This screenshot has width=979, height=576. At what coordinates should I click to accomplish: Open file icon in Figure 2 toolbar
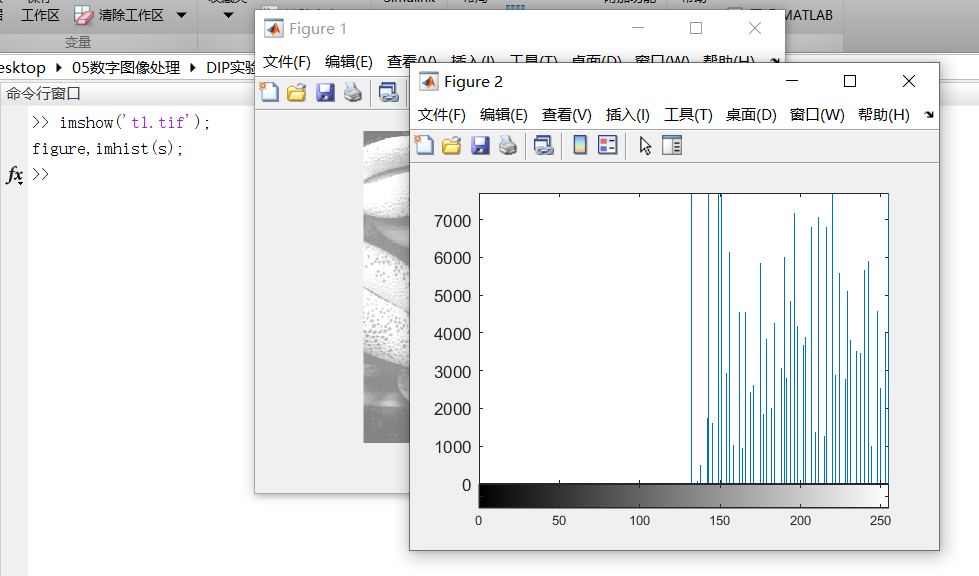451,146
